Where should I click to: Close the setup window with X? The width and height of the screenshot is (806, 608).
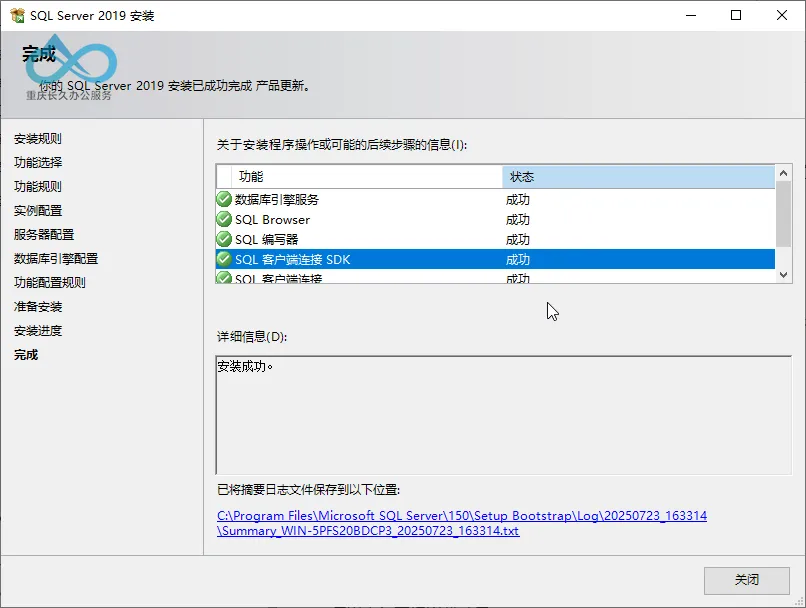coord(782,15)
